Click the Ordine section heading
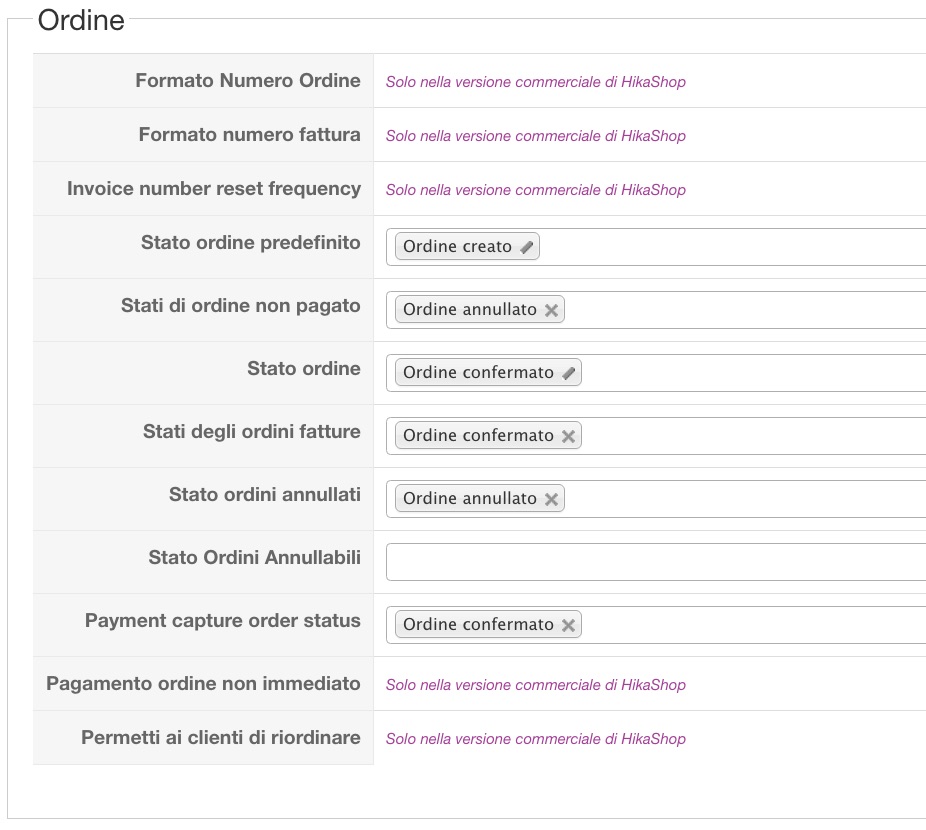 pyautogui.click(x=81, y=20)
